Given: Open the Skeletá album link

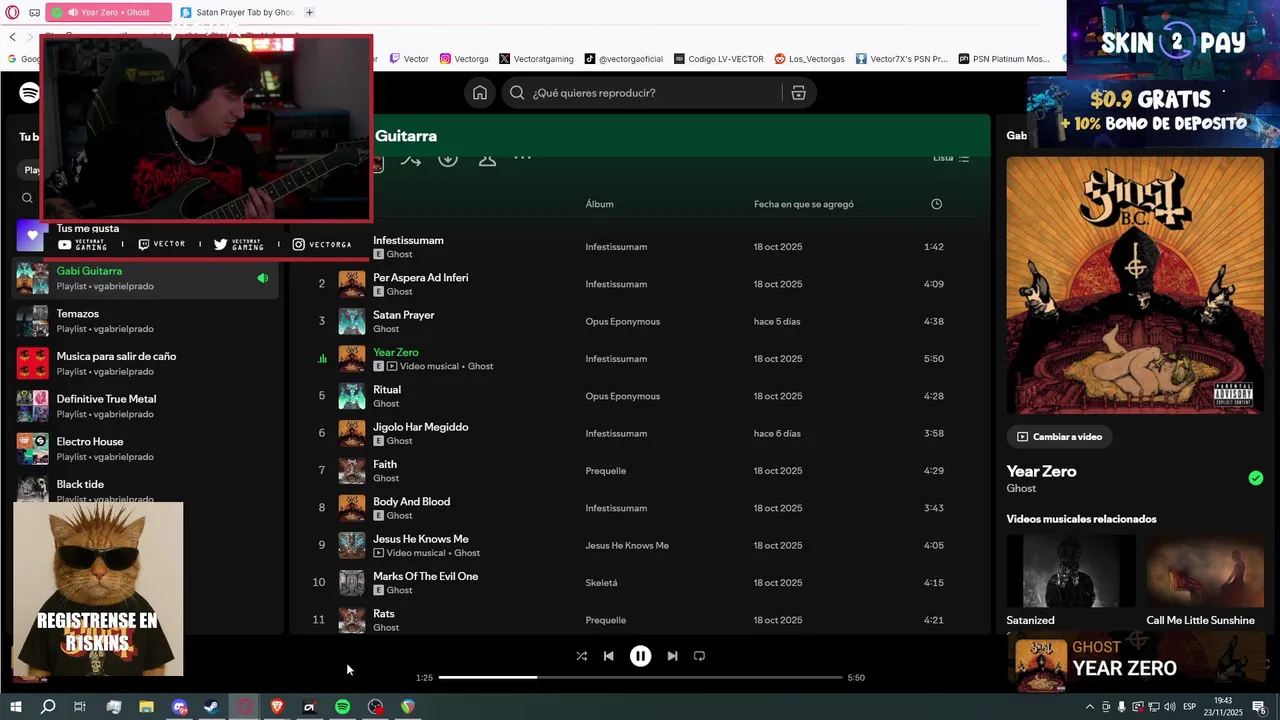Looking at the screenshot, I should [x=601, y=583].
